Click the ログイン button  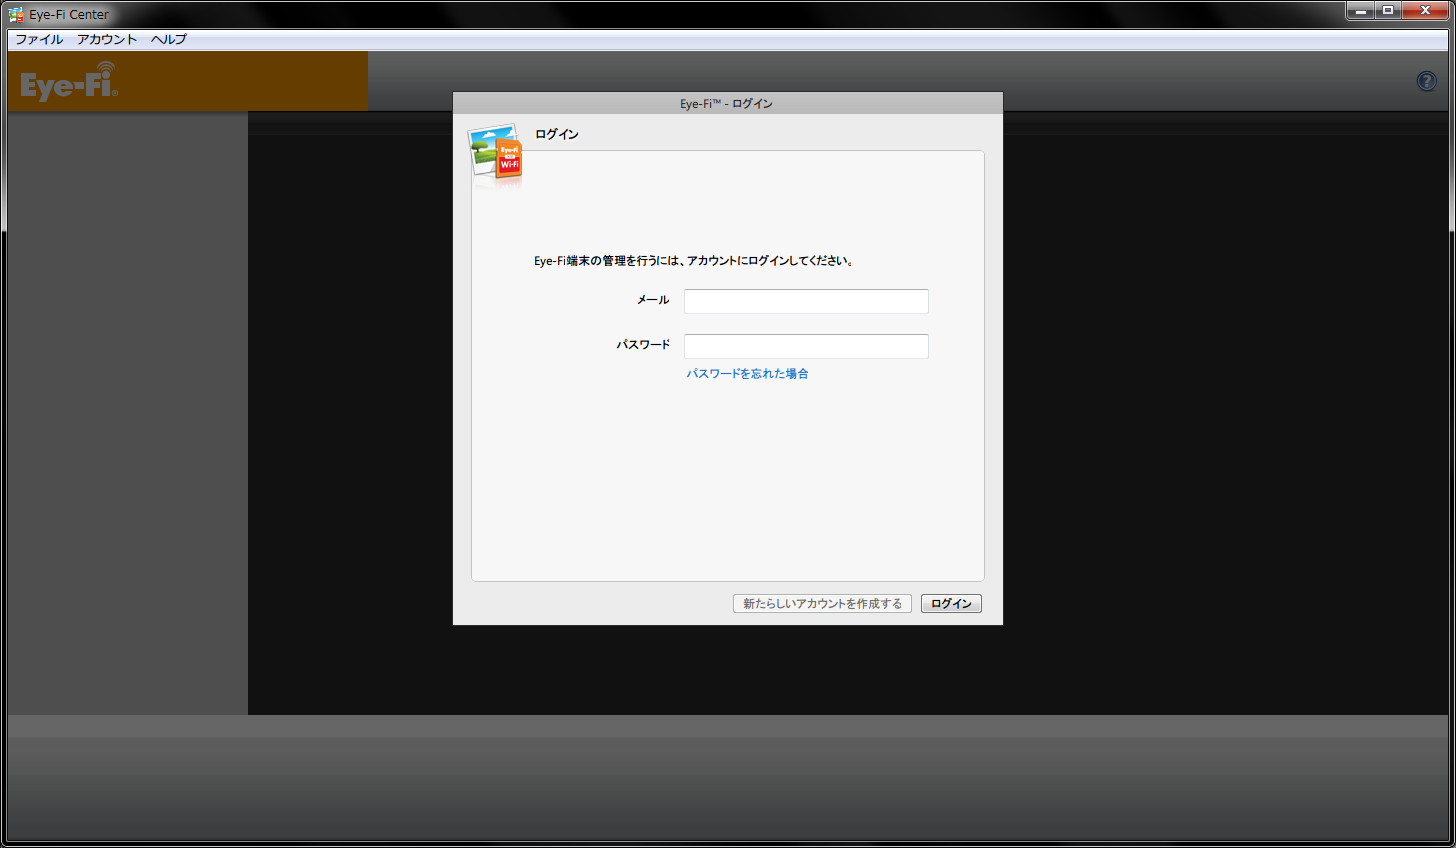[x=951, y=604]
